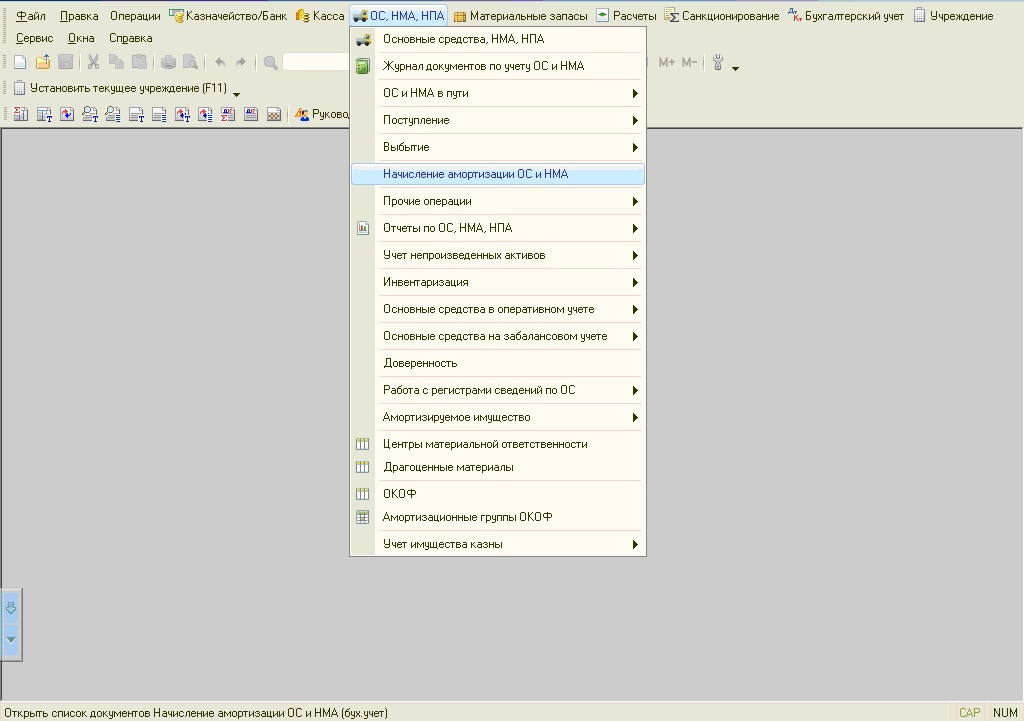Click the redo arrow icon
The height and width of the screenshot is (721, 1024).
(x=241, y=63)
